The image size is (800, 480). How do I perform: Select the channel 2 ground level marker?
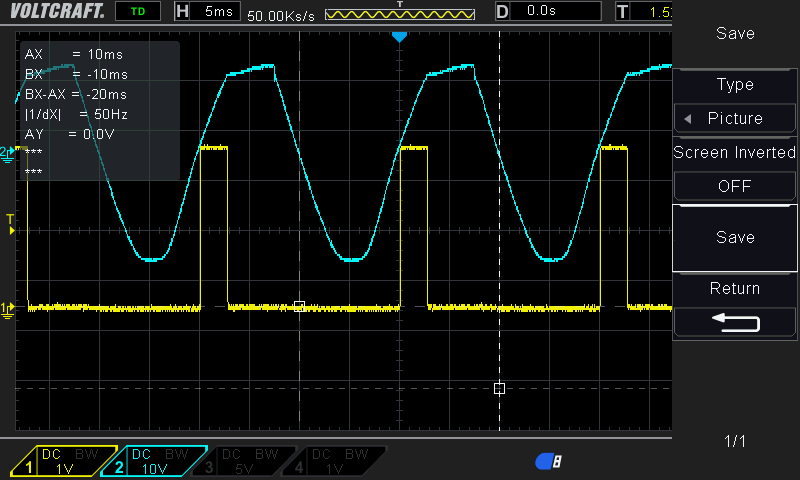pos(8,153)
